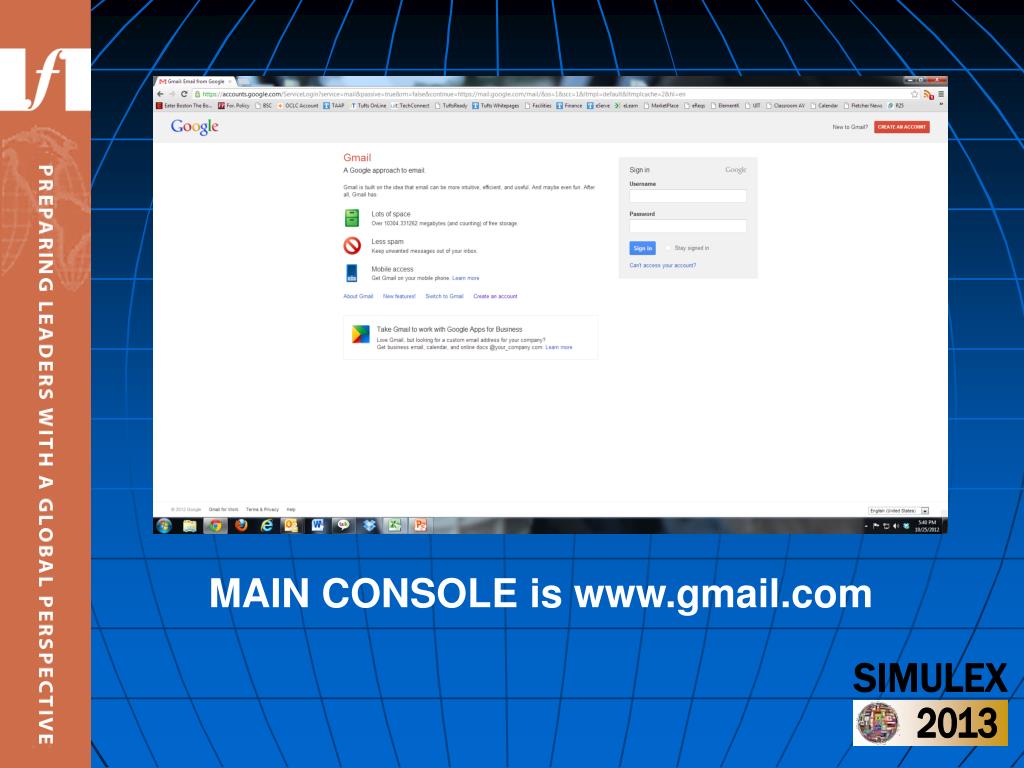Click the Action Center flag tray icon
Image resolution: width=1024 pixels, height=768 pixels.
(x=876, y=526)
